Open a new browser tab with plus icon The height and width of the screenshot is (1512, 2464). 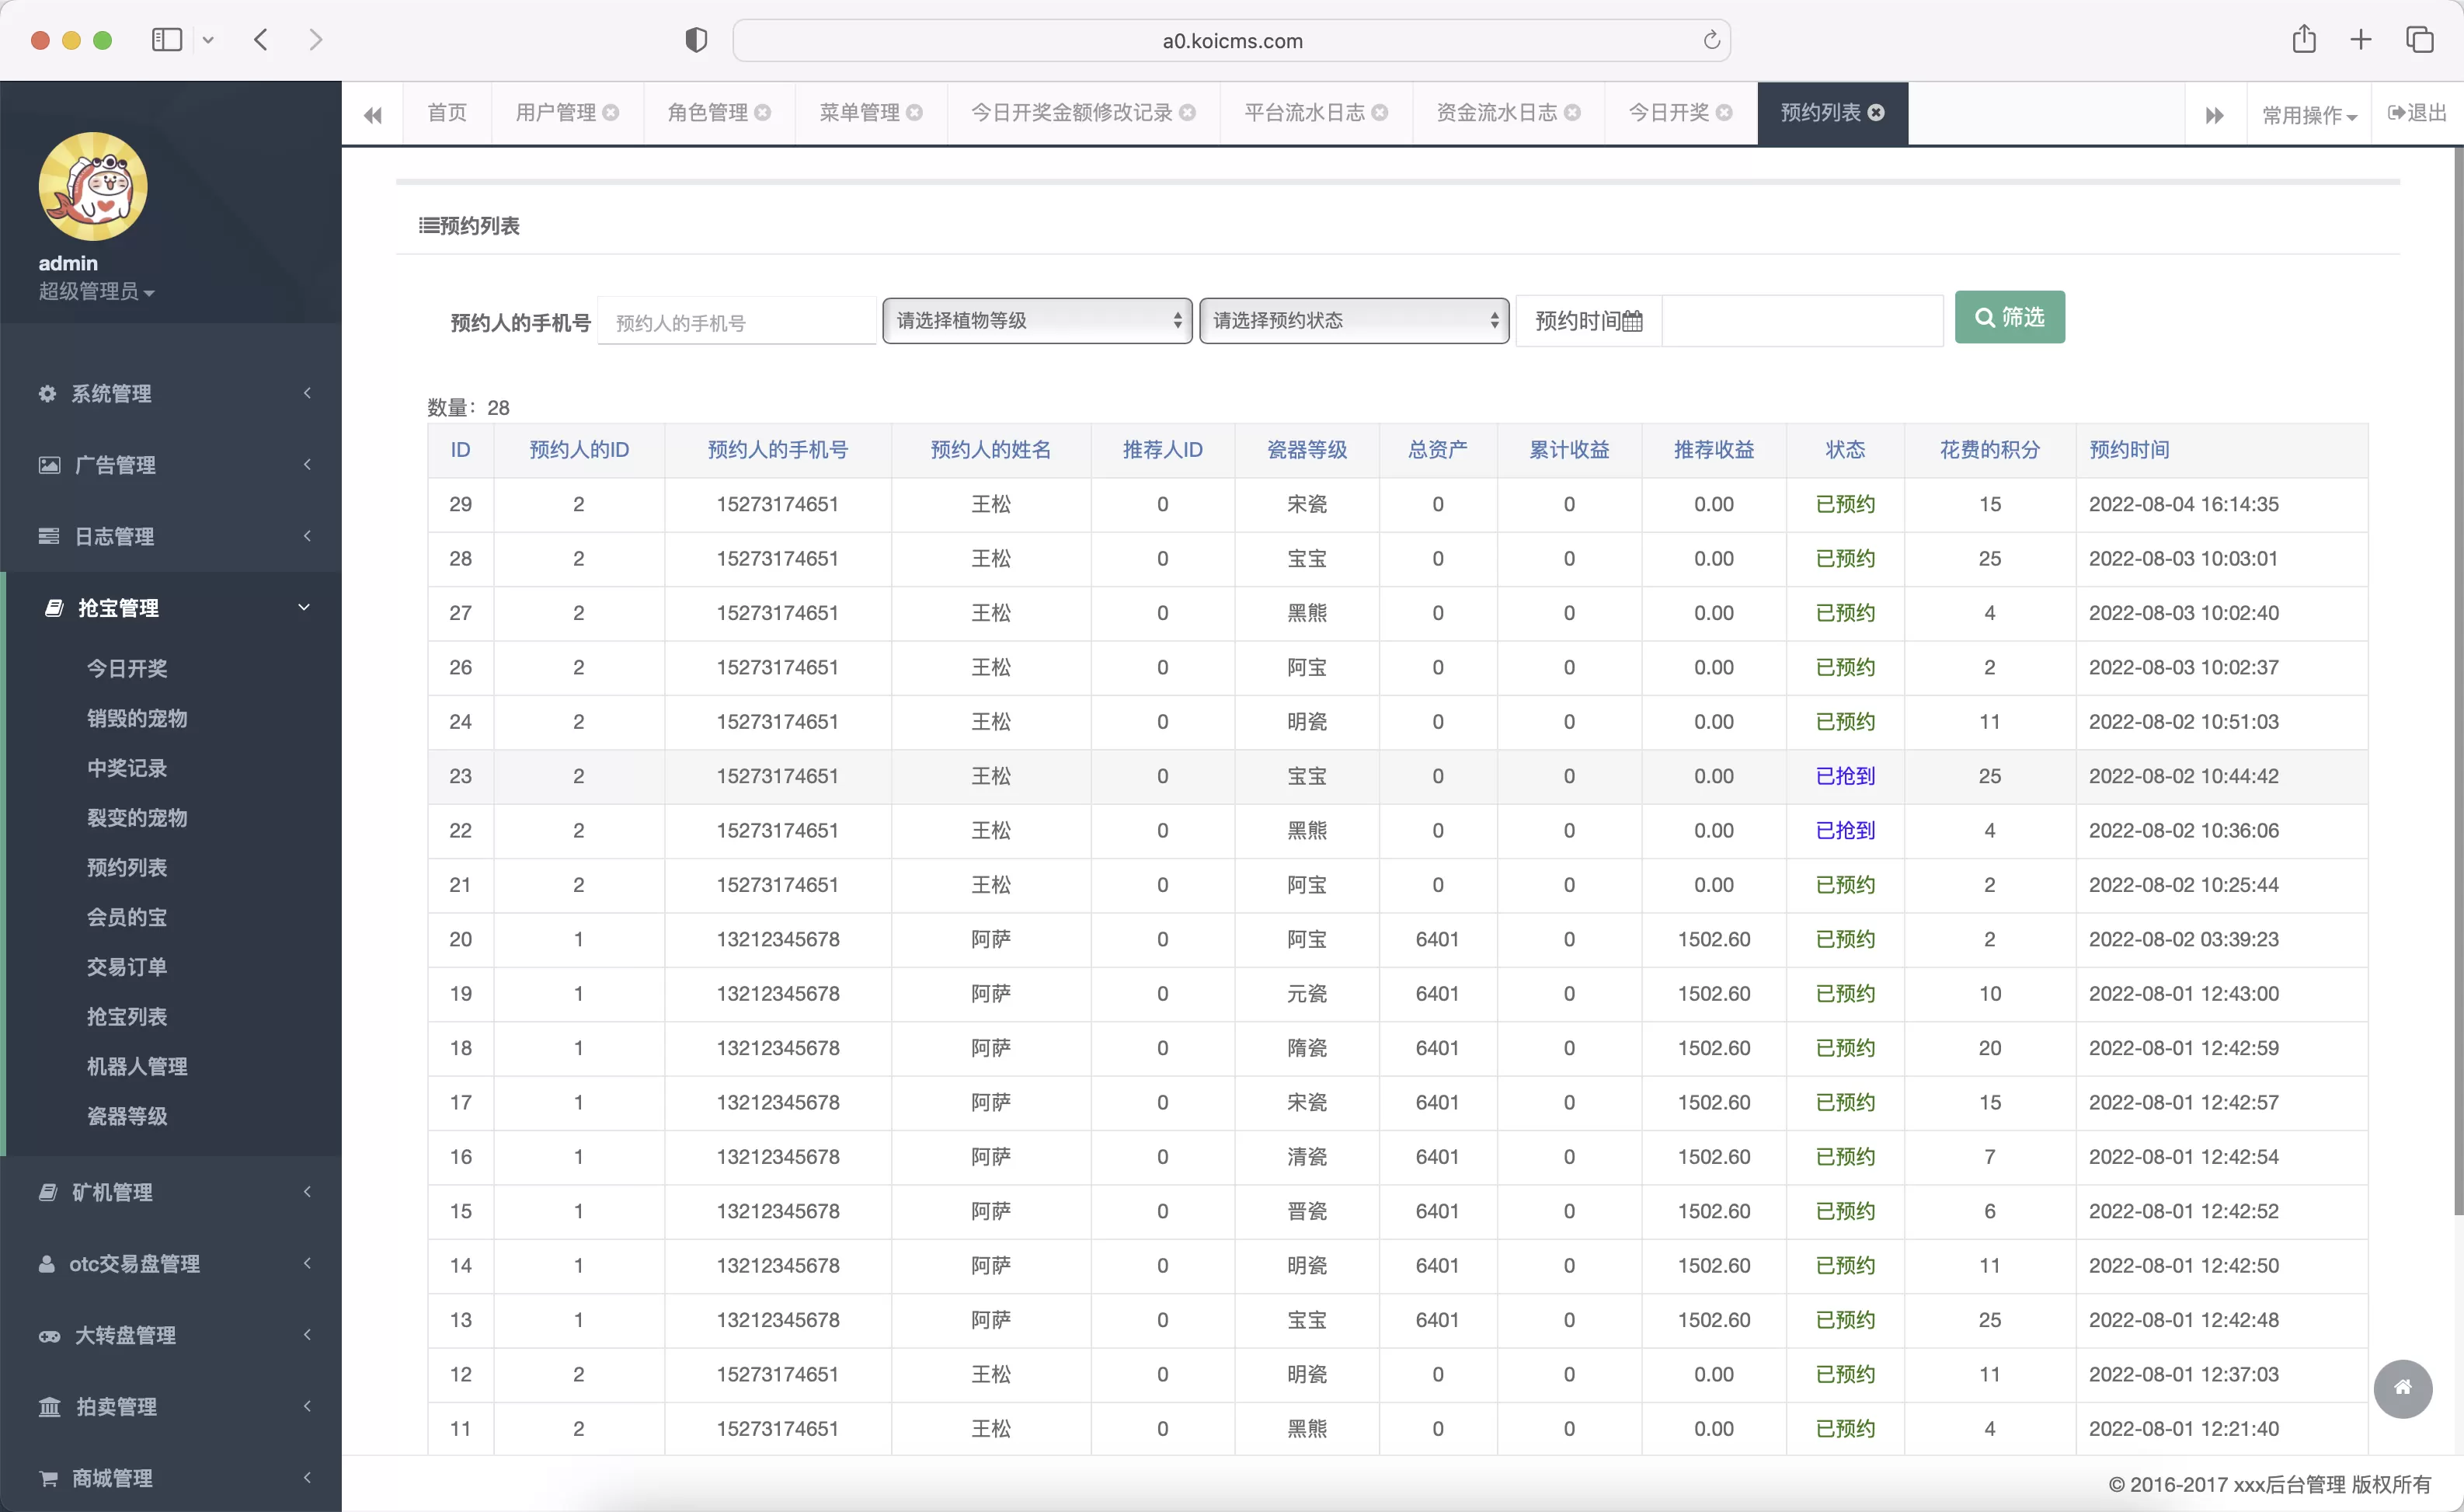tap(2361, 40)
